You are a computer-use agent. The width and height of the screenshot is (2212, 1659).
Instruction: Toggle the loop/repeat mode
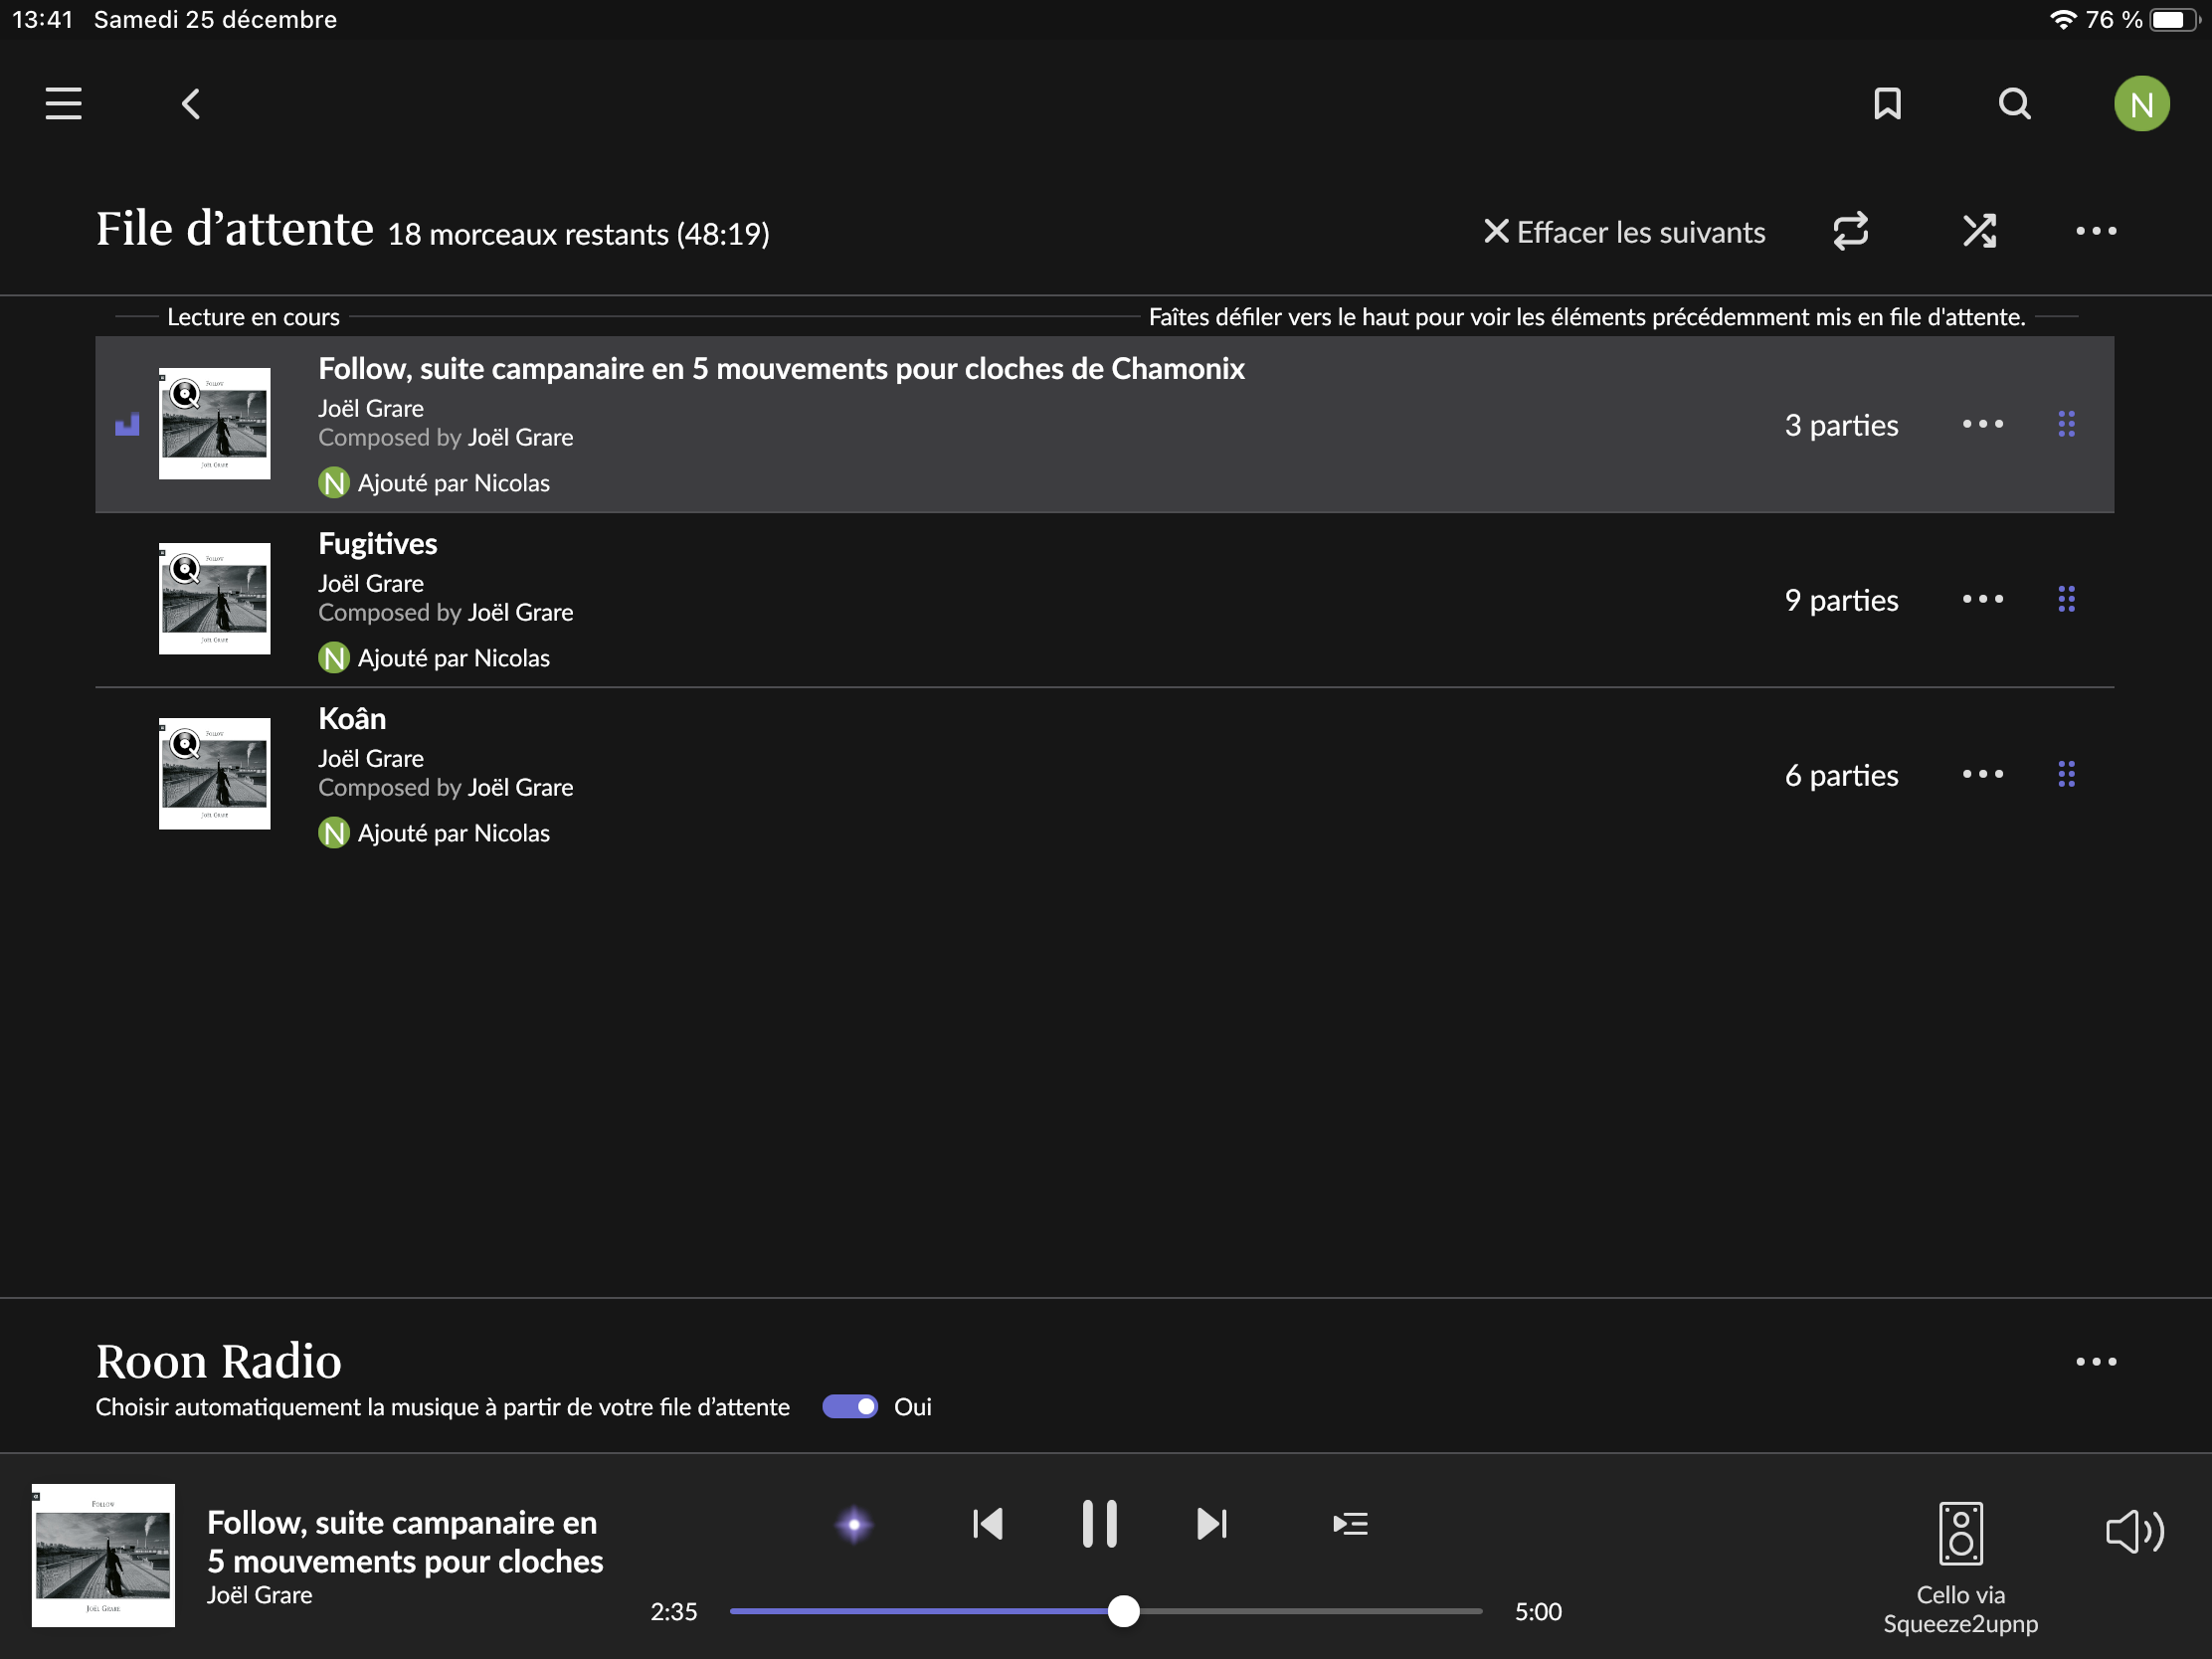[1850, 231]
